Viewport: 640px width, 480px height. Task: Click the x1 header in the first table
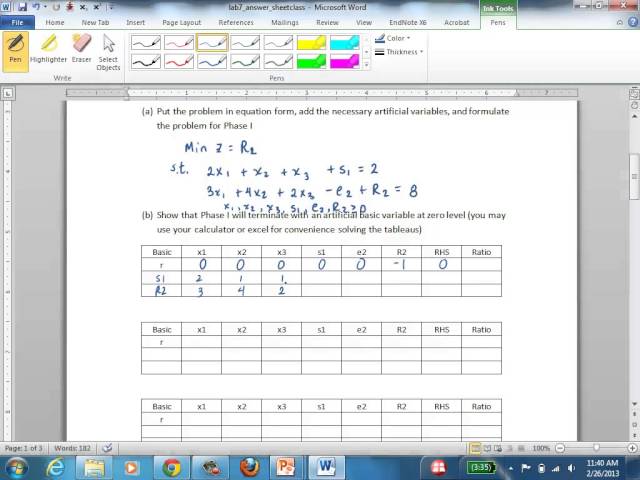202,252
